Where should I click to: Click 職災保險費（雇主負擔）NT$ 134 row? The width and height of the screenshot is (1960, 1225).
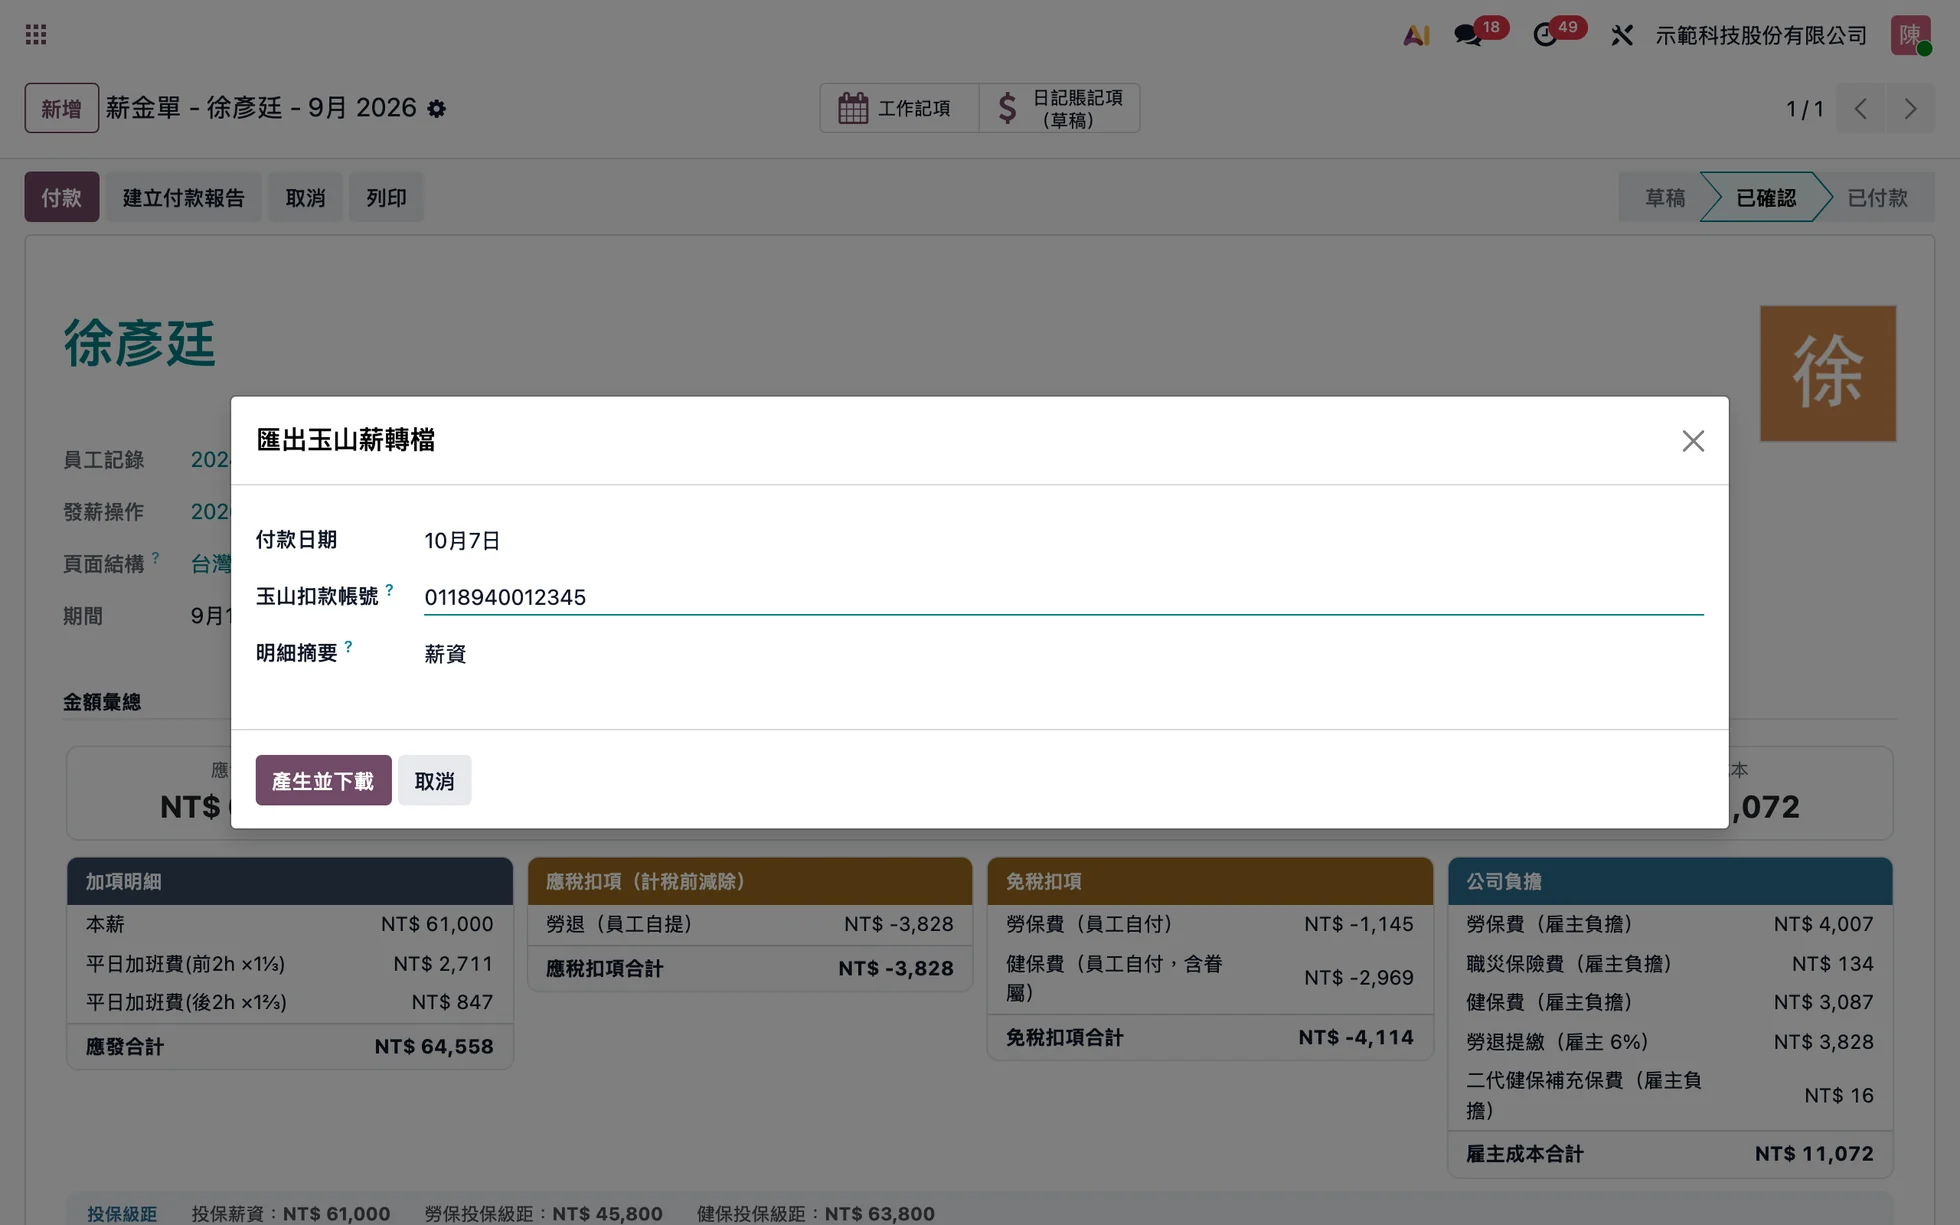(x=1670, y=964)
